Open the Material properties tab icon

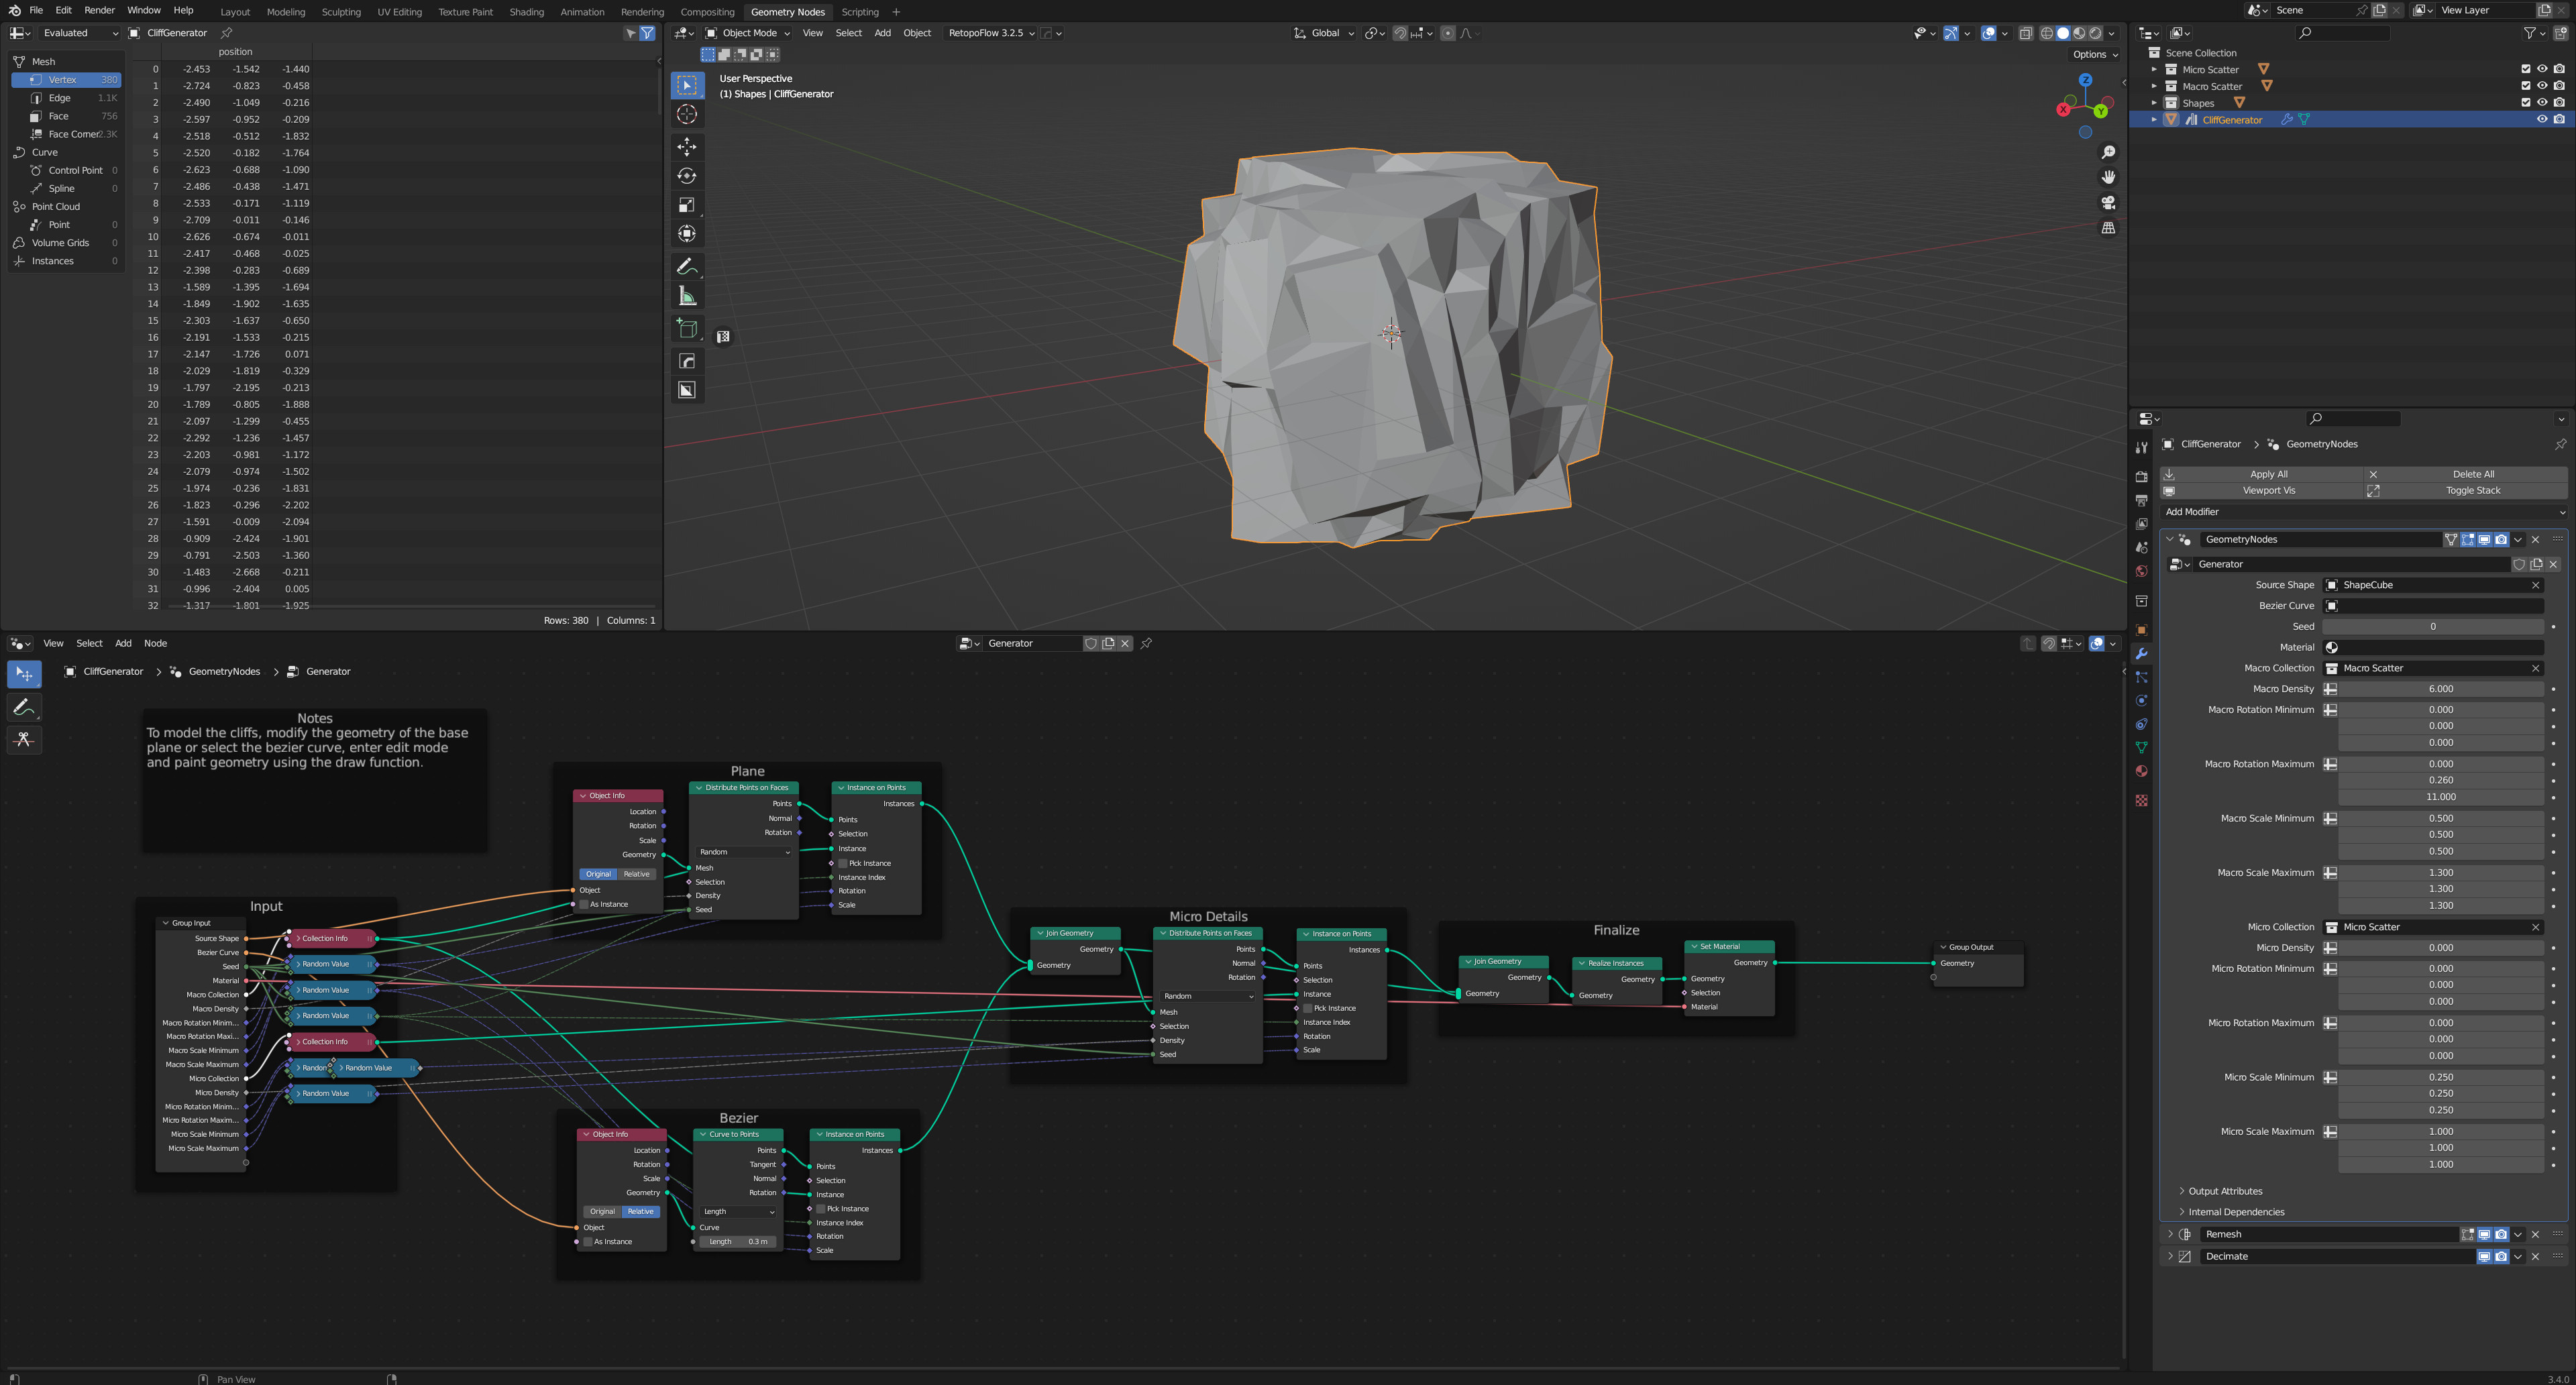pyautogui.click(x=2141, y=771)
